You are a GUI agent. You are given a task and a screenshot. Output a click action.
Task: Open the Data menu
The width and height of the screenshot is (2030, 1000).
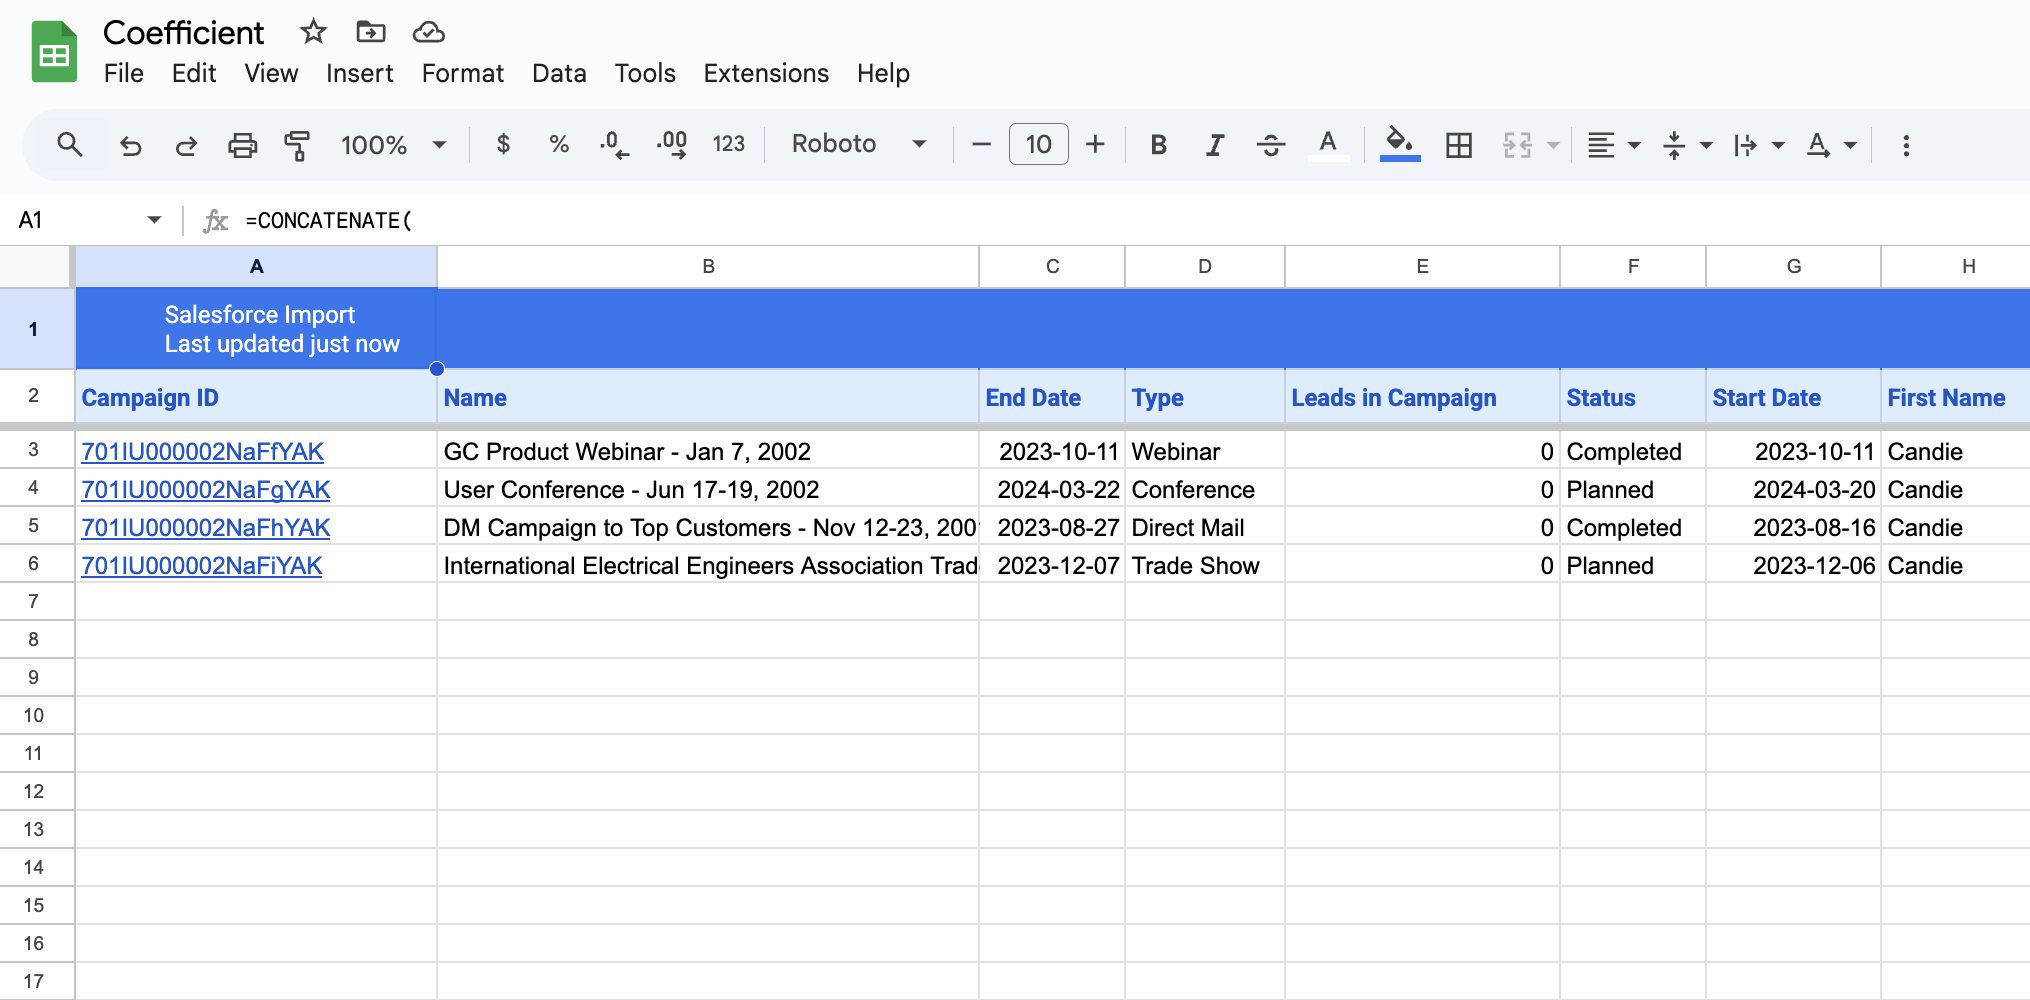tap(558, 73)
